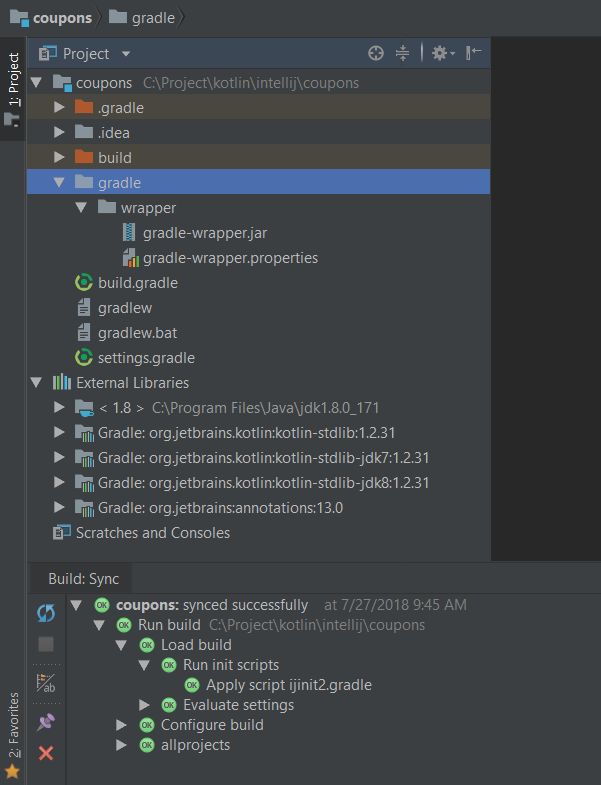Expand the build folder
The width and height of the screenshot is (601, 785).
coord(59,157)
